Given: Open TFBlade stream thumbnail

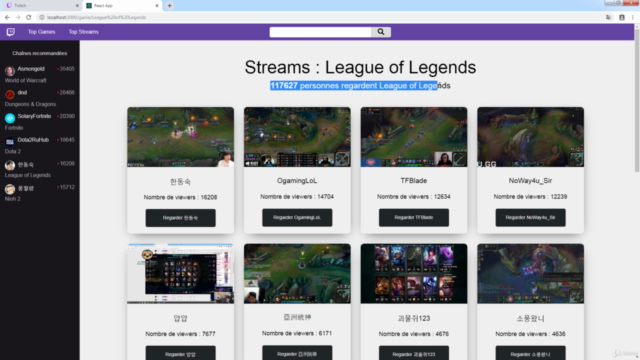Looking at the screenshot, I should pos(414,137).
